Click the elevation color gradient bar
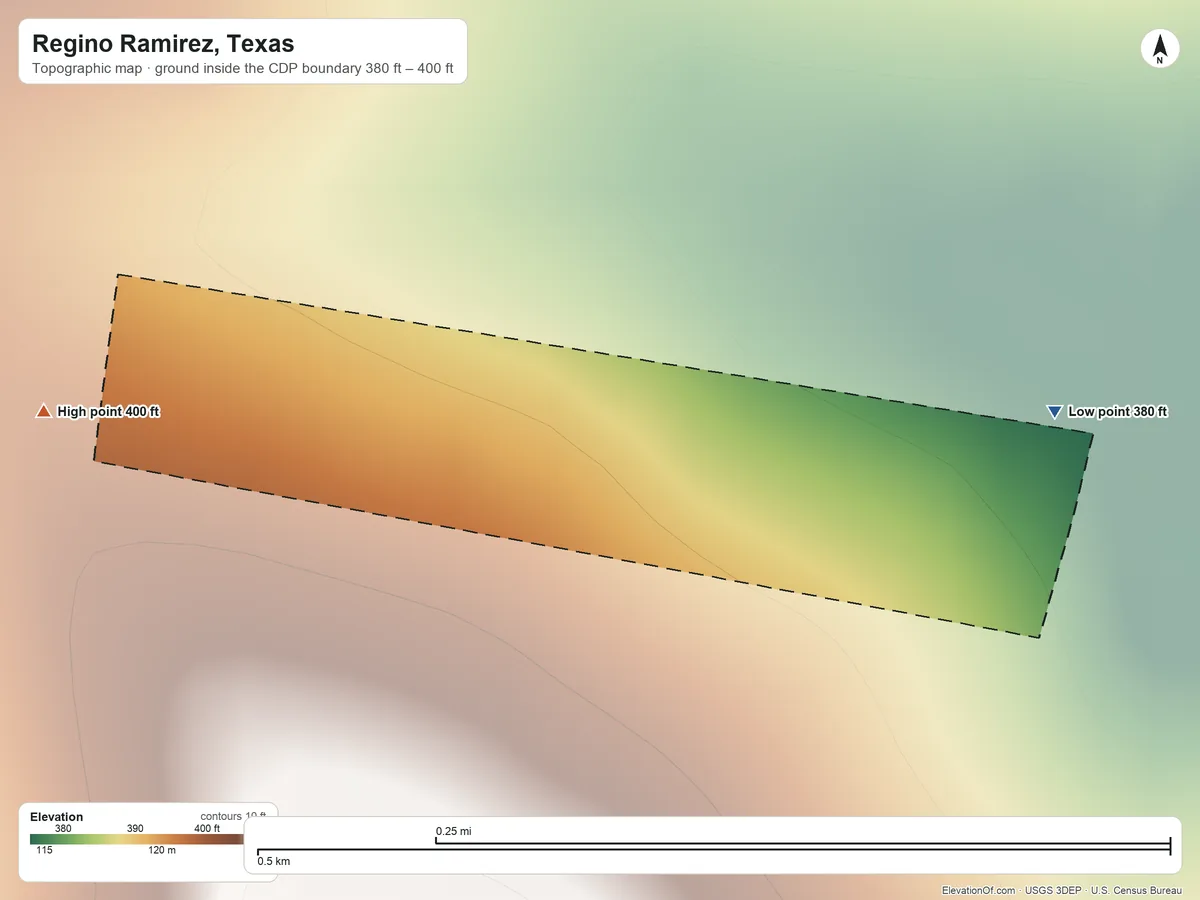Viewport: 1200px width, 900px height. (x=137, y=839)
